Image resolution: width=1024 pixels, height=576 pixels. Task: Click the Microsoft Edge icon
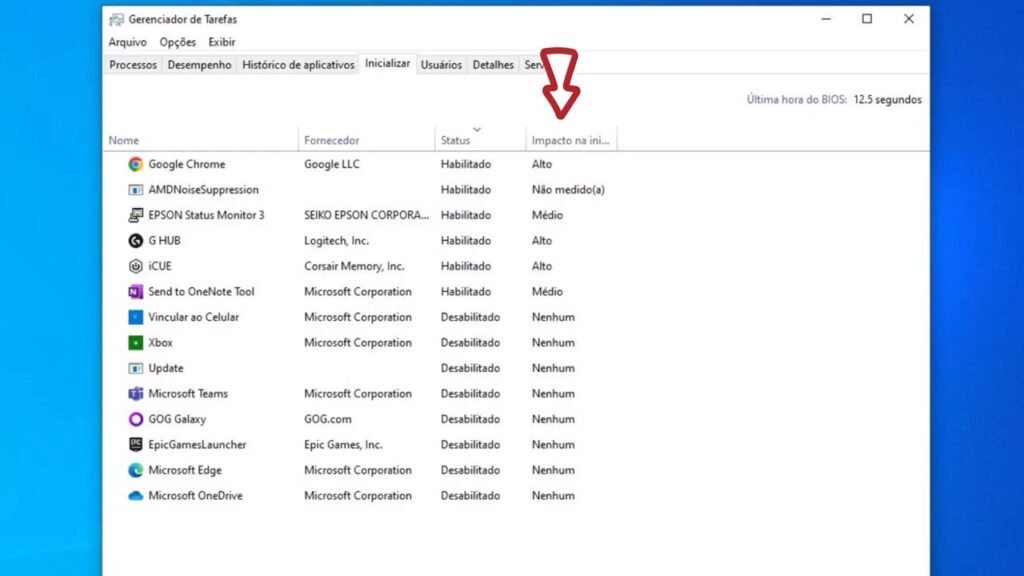(135, 470)
